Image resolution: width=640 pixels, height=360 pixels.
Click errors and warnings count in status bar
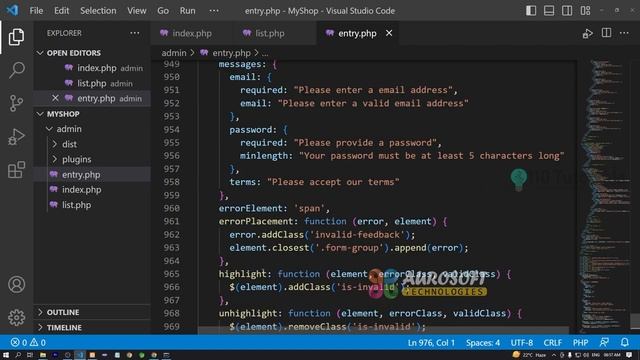28,342
